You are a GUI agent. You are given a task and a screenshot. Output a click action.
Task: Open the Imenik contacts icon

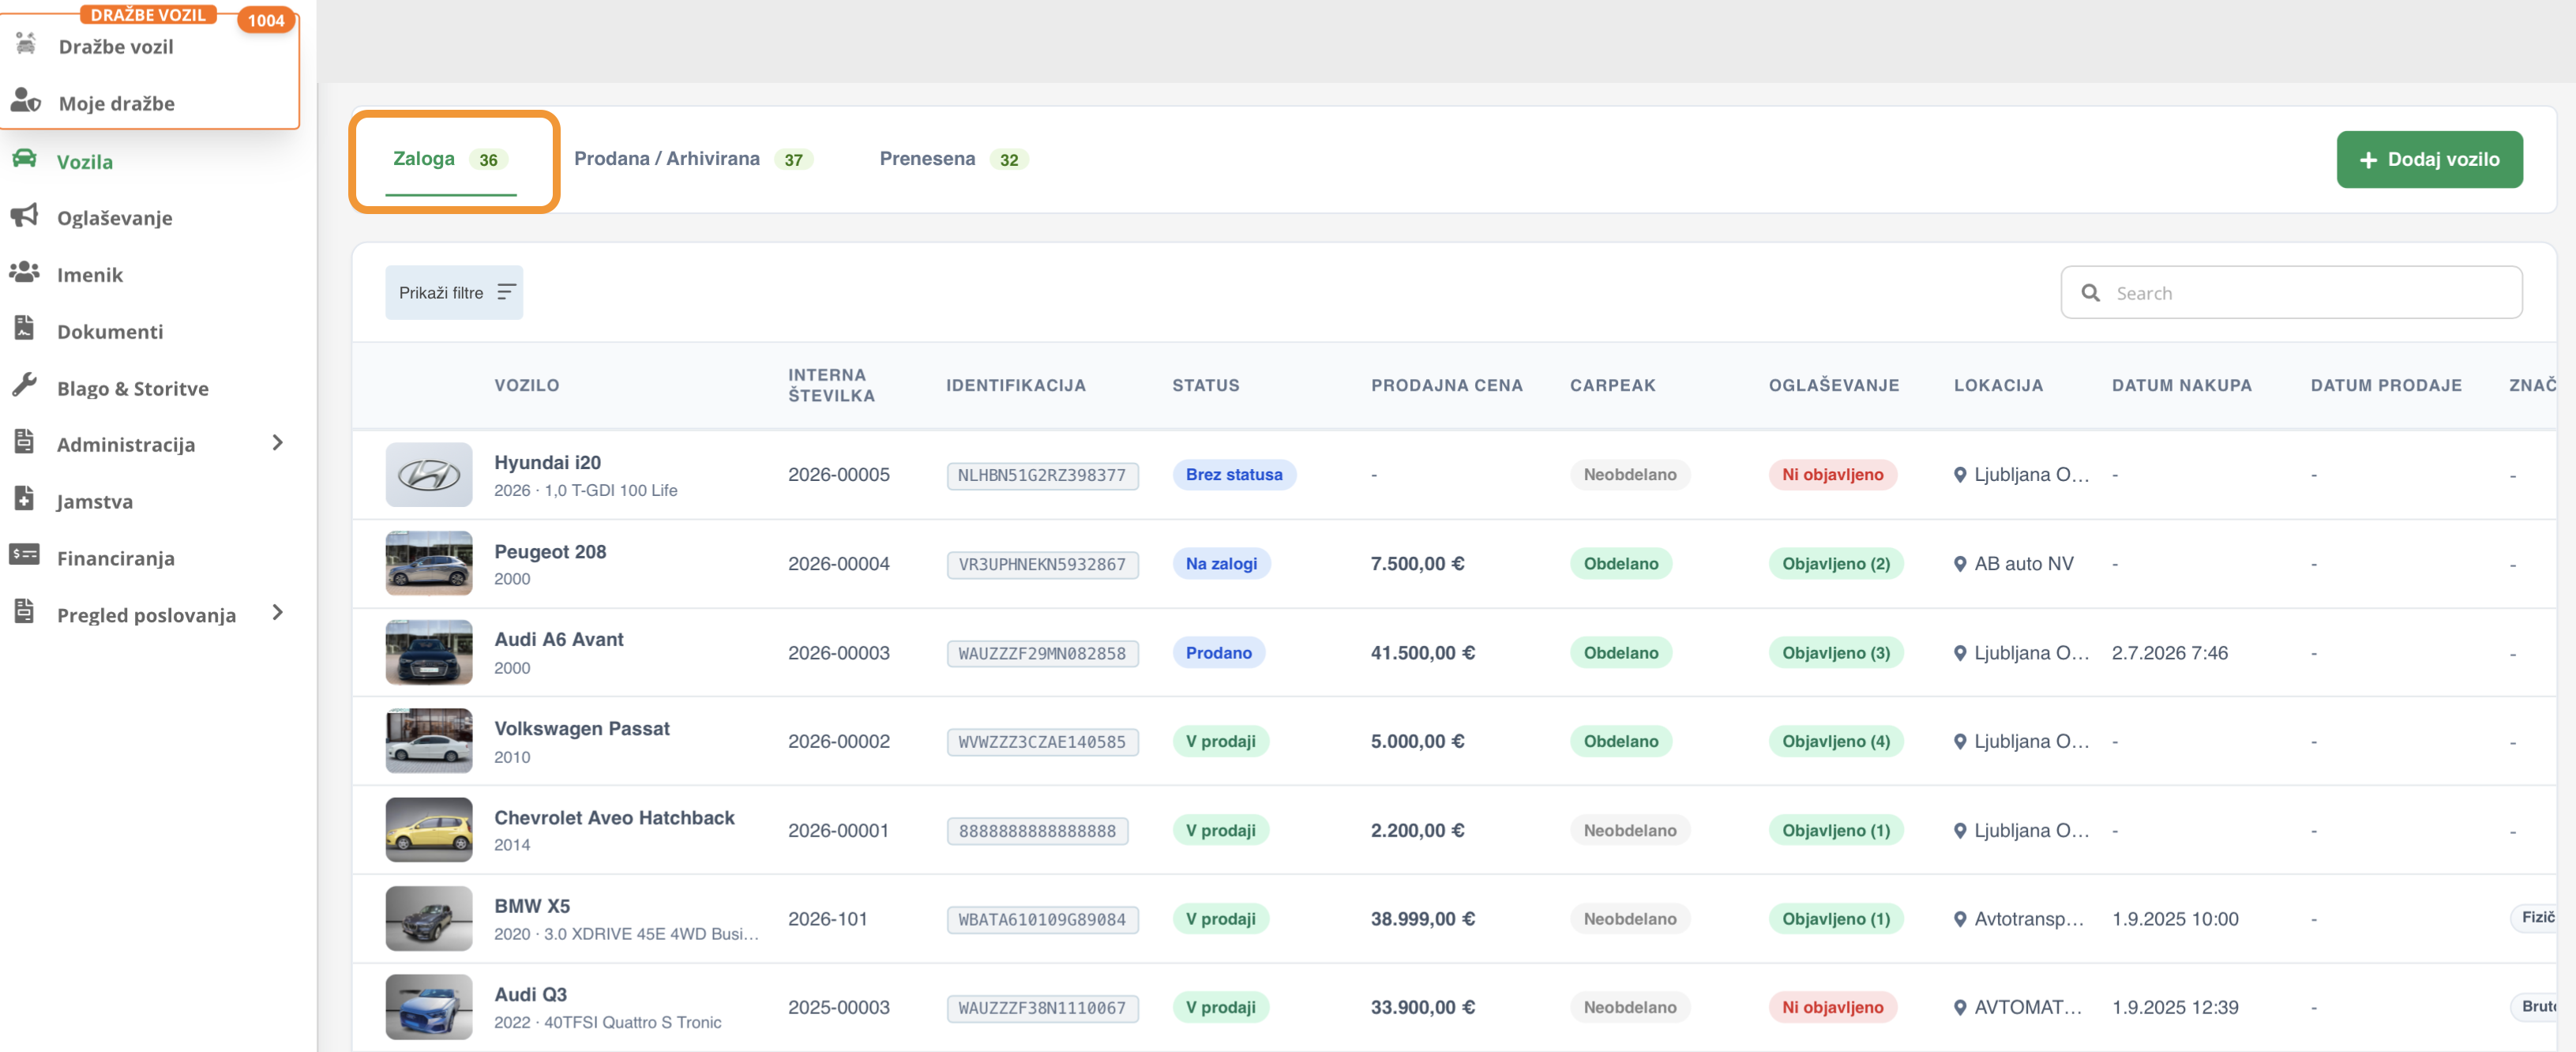(25, 272)
